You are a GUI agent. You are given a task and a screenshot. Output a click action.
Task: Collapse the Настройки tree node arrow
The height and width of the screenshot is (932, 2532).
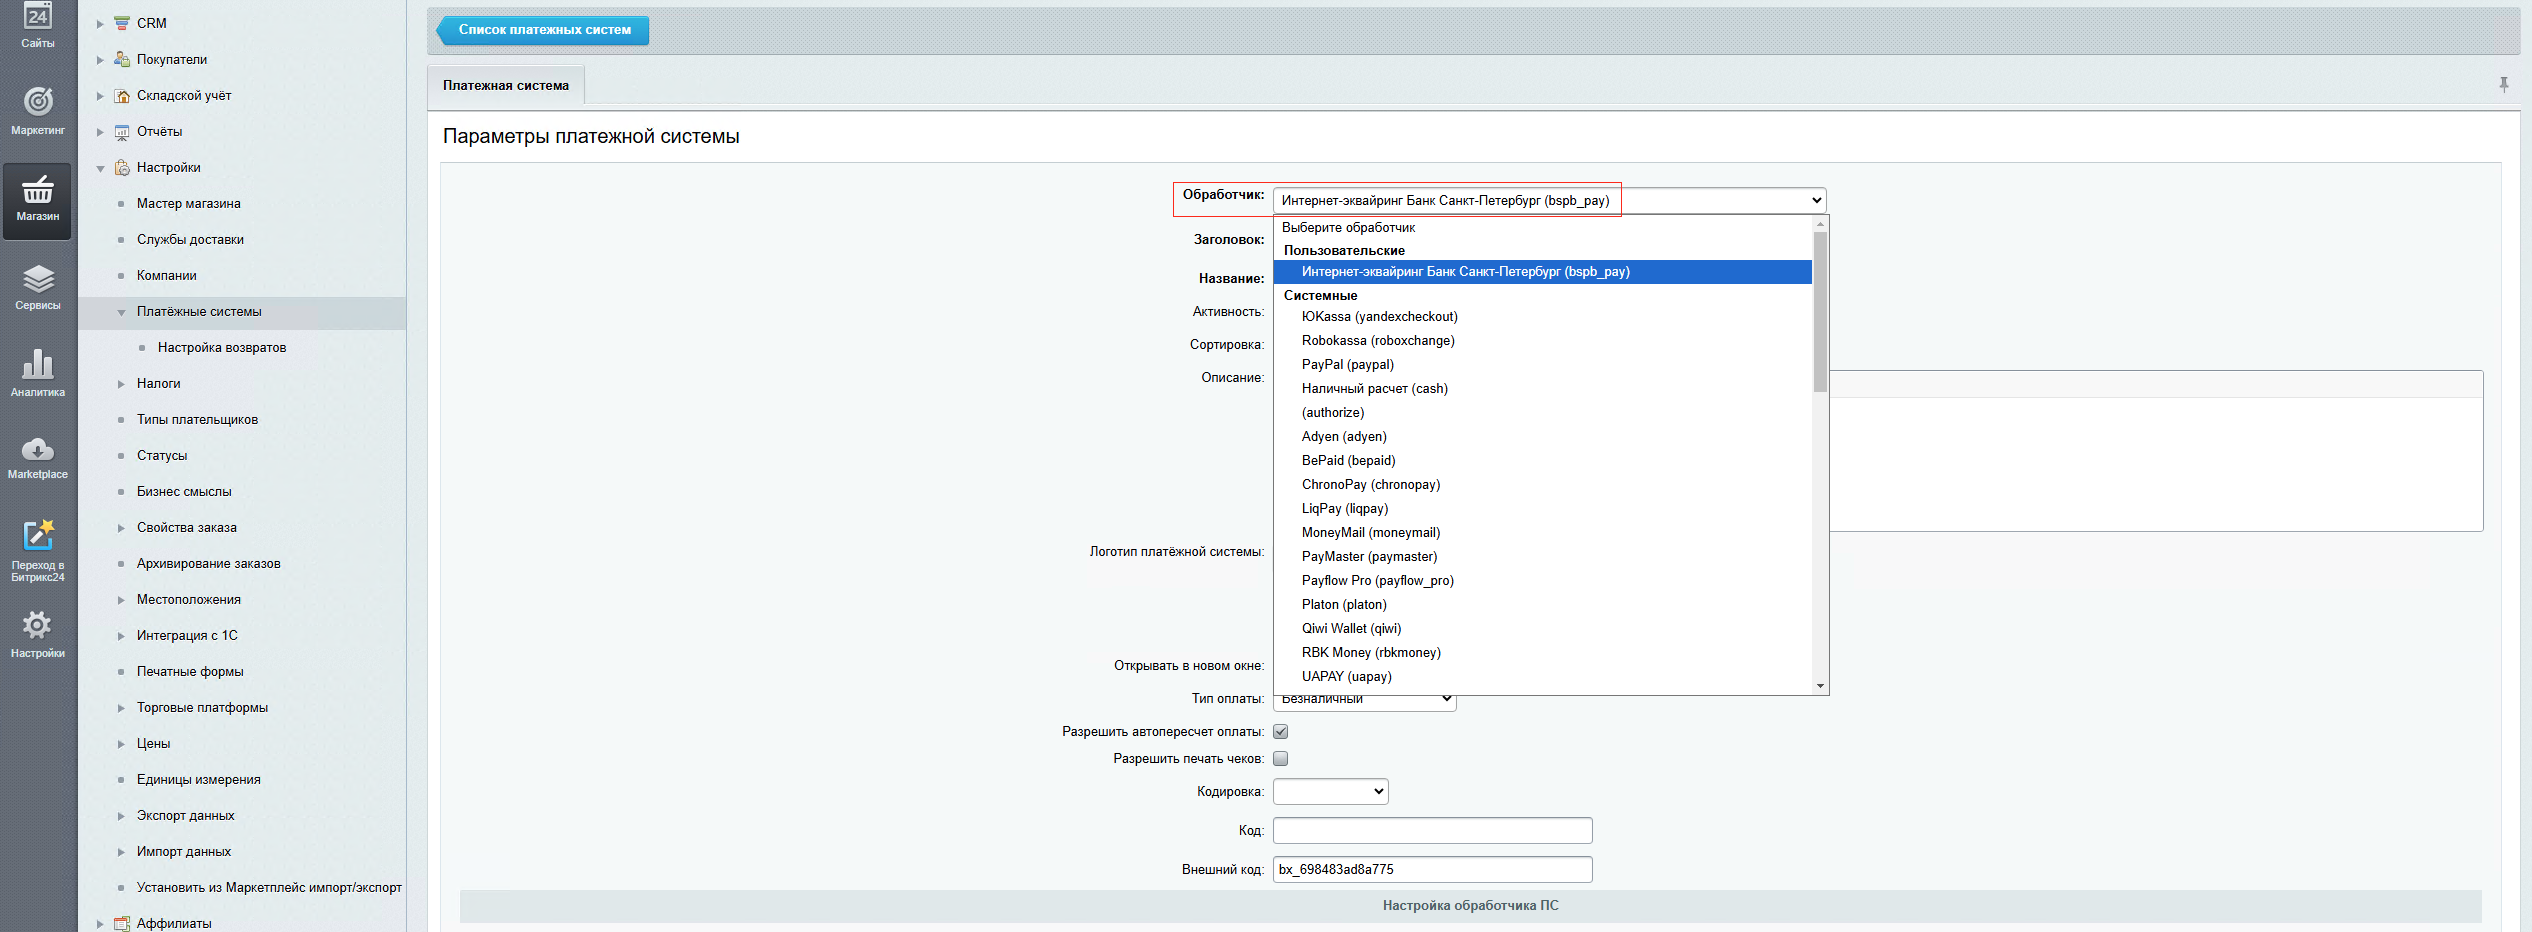[100, 168]
